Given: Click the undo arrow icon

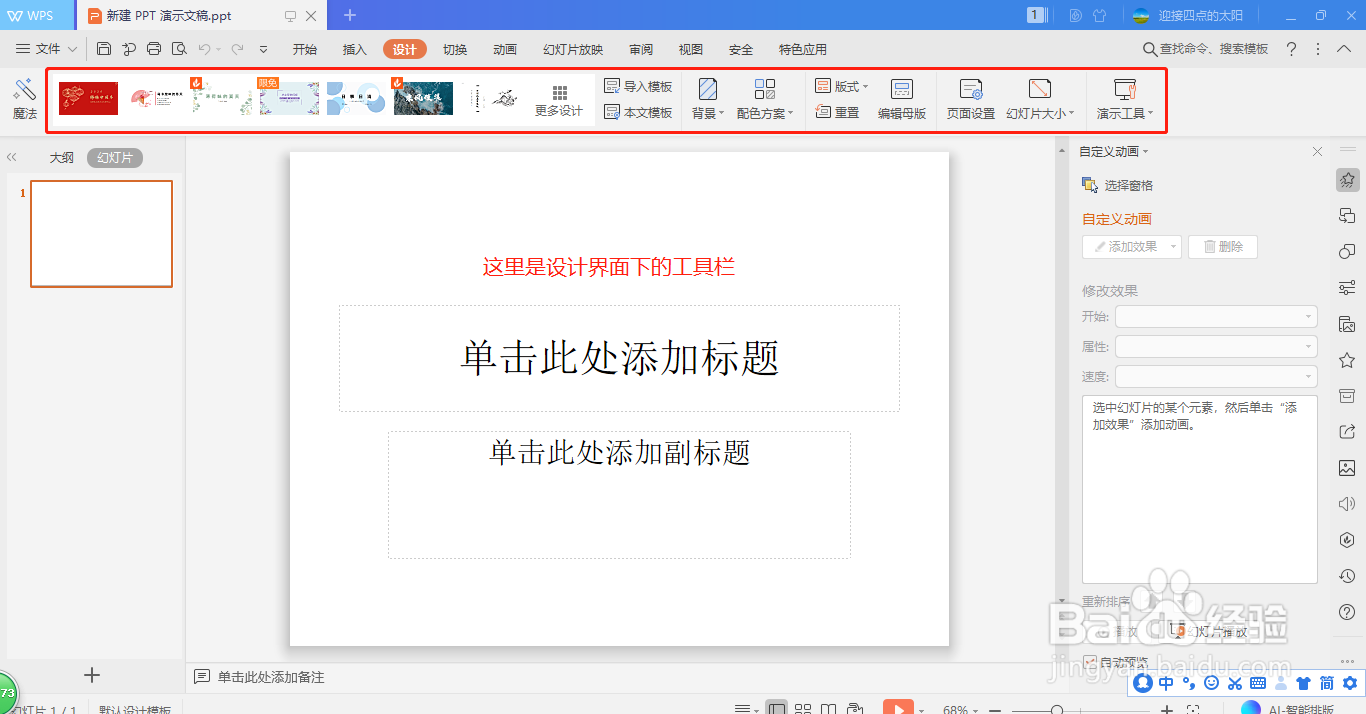Looking at the screenshot, I should [204, 49].
